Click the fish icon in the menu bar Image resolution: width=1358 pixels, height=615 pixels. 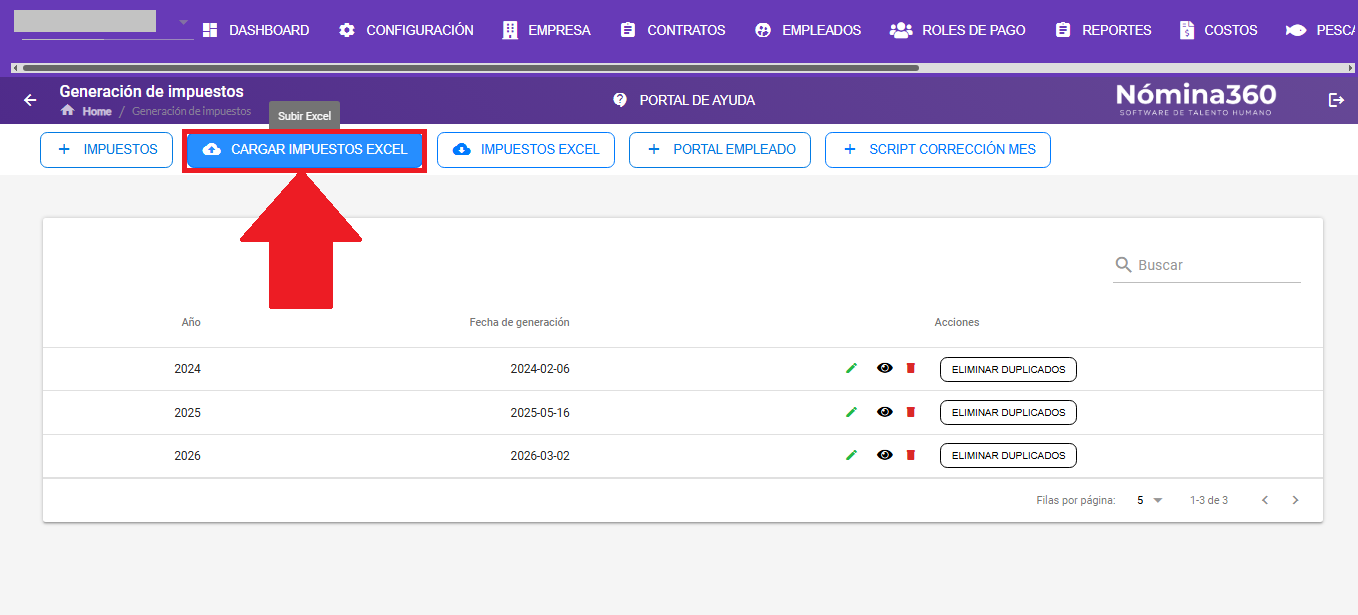point(1296,30)
